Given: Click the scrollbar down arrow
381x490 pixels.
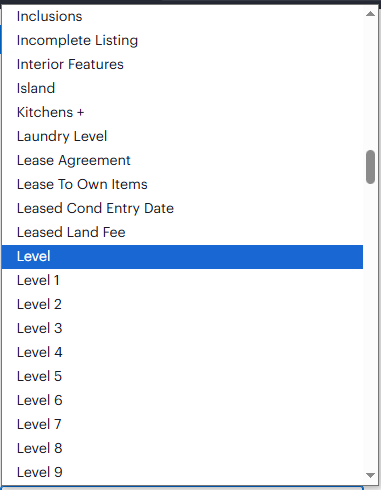Looking at the screenshot, I should [370, 475].
